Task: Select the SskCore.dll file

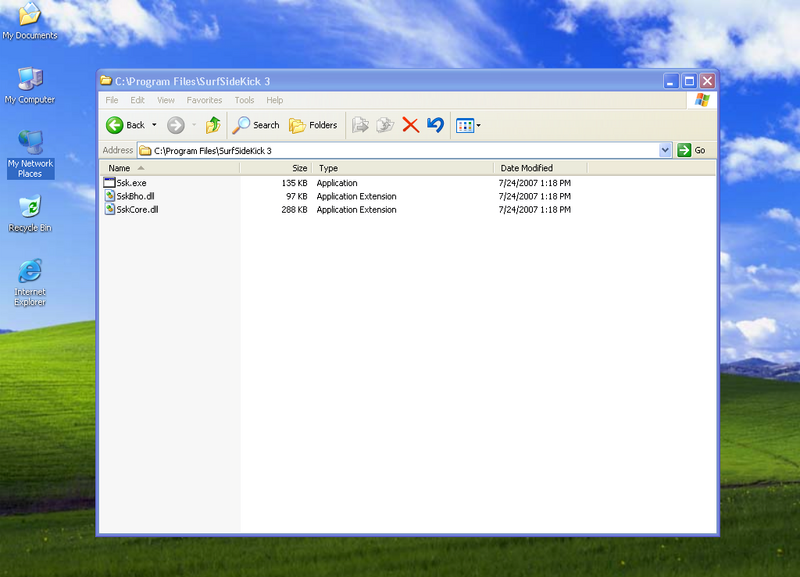Action: pos(137,209)
